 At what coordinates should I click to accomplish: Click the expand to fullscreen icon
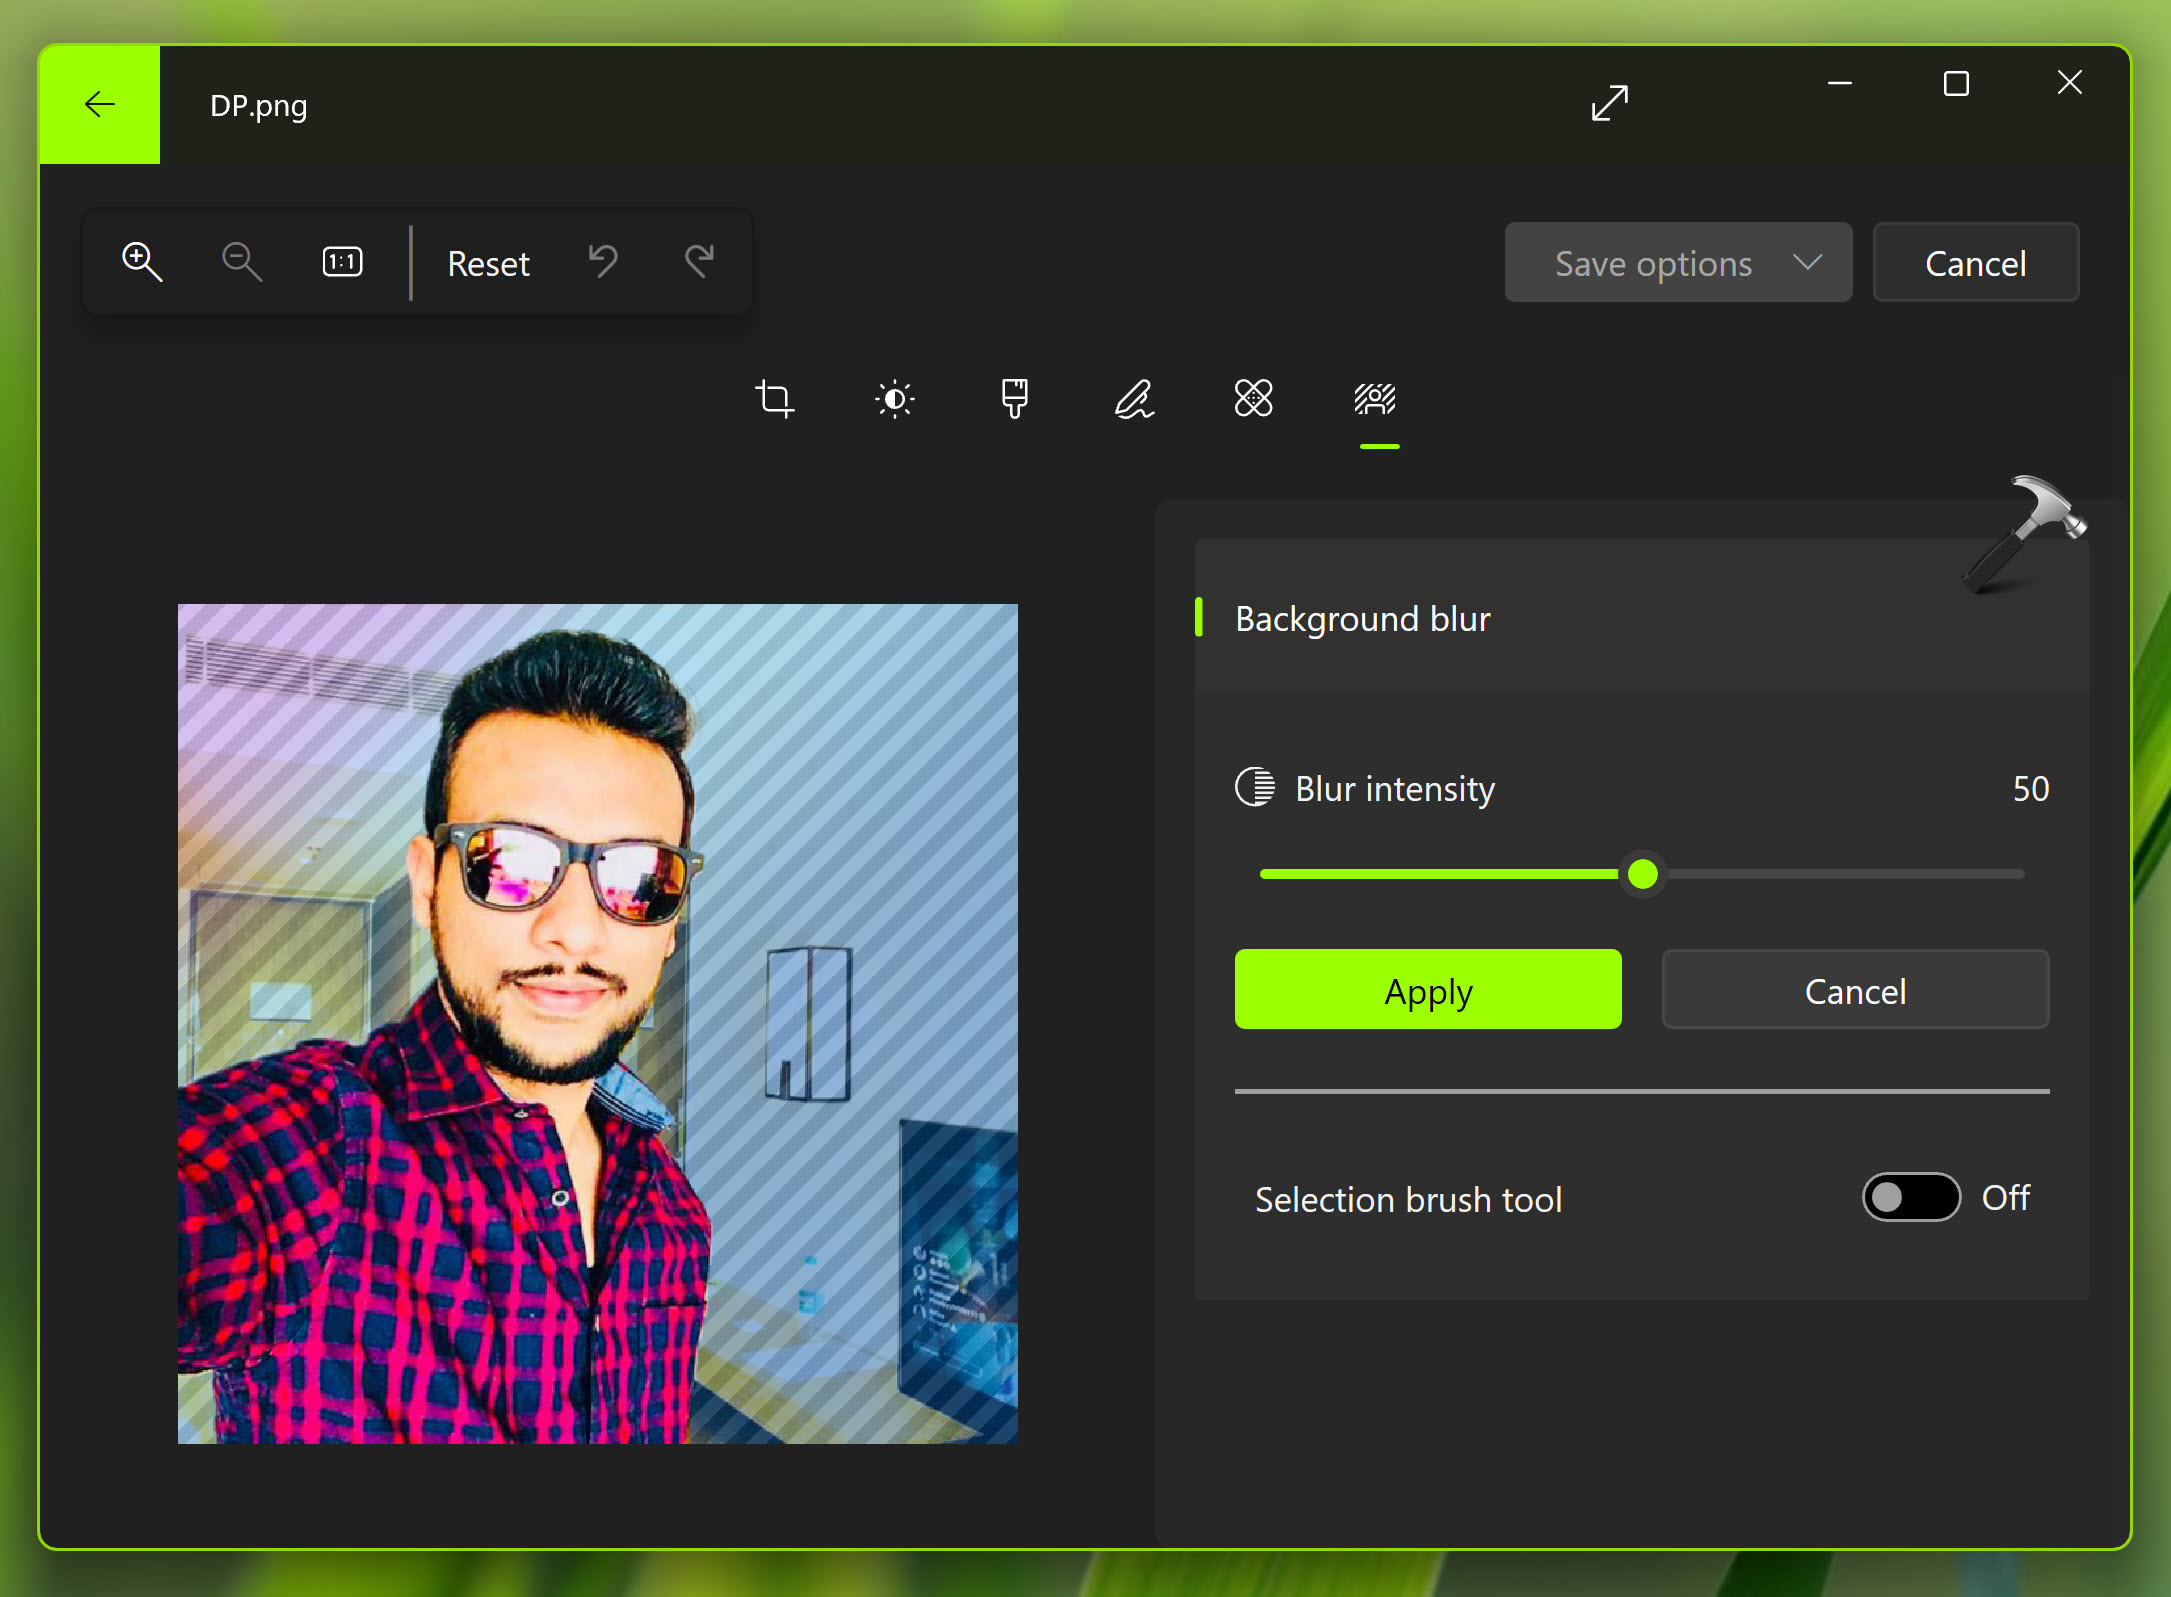(x=1611, y=105)
